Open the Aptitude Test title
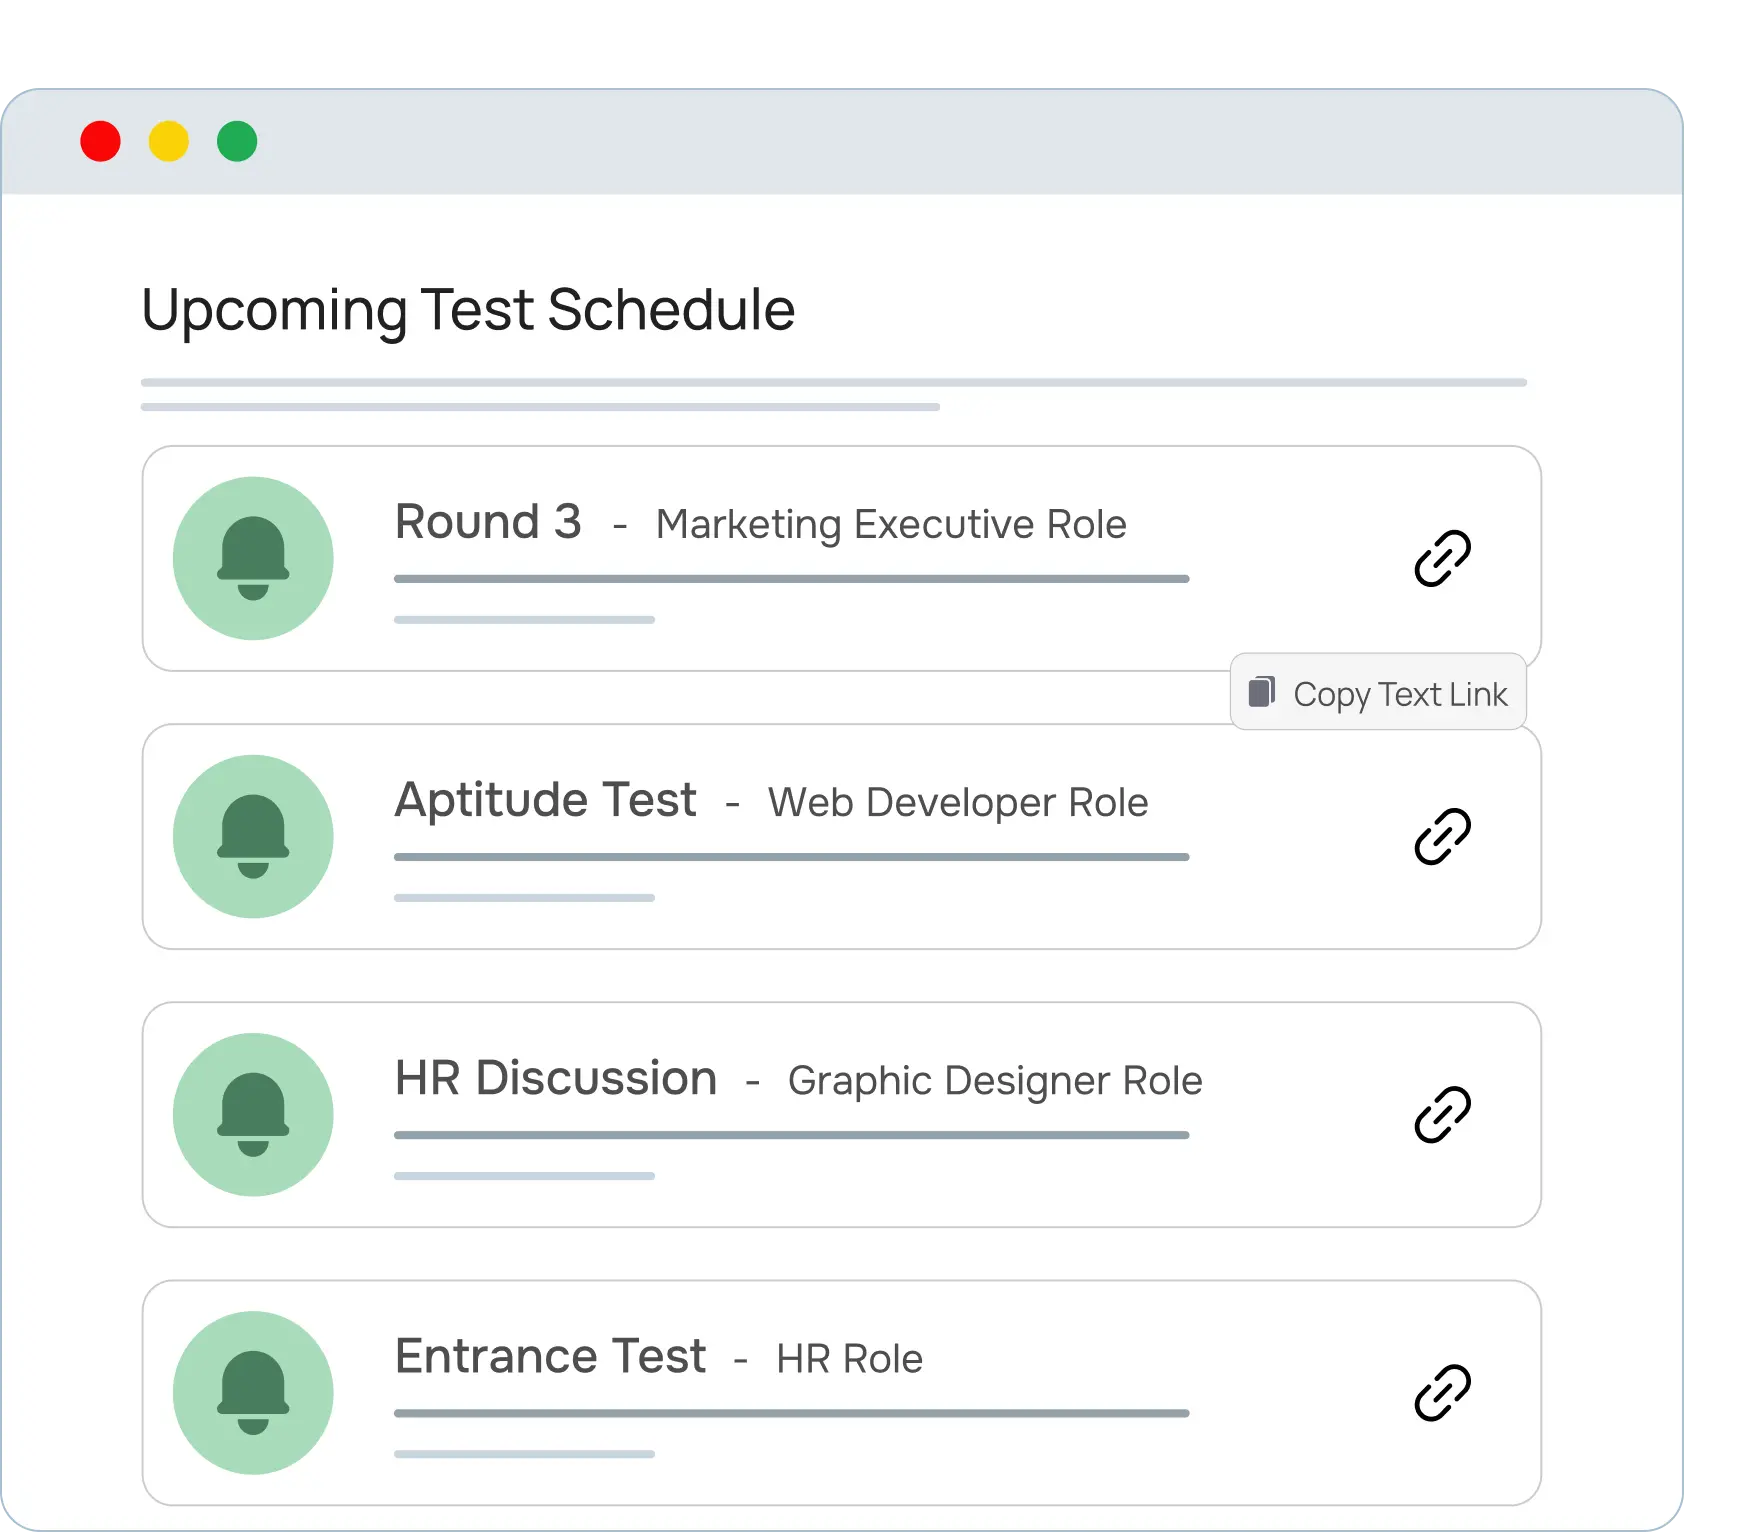 (545, 800)
